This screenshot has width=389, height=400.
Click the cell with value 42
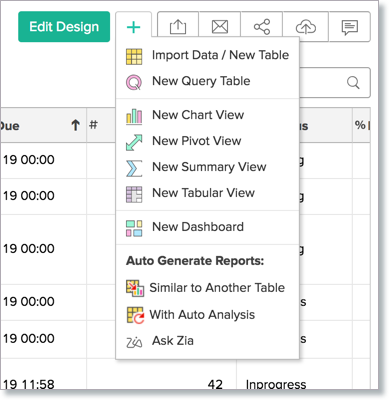coord(215,384)
